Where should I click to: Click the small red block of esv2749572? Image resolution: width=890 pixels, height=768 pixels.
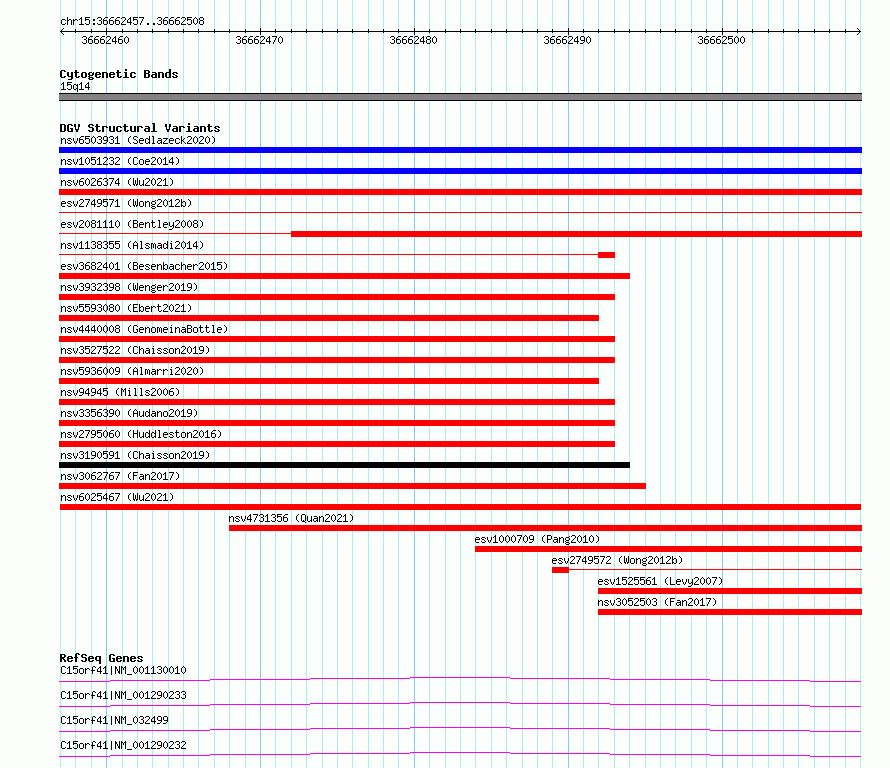(560, 570)
